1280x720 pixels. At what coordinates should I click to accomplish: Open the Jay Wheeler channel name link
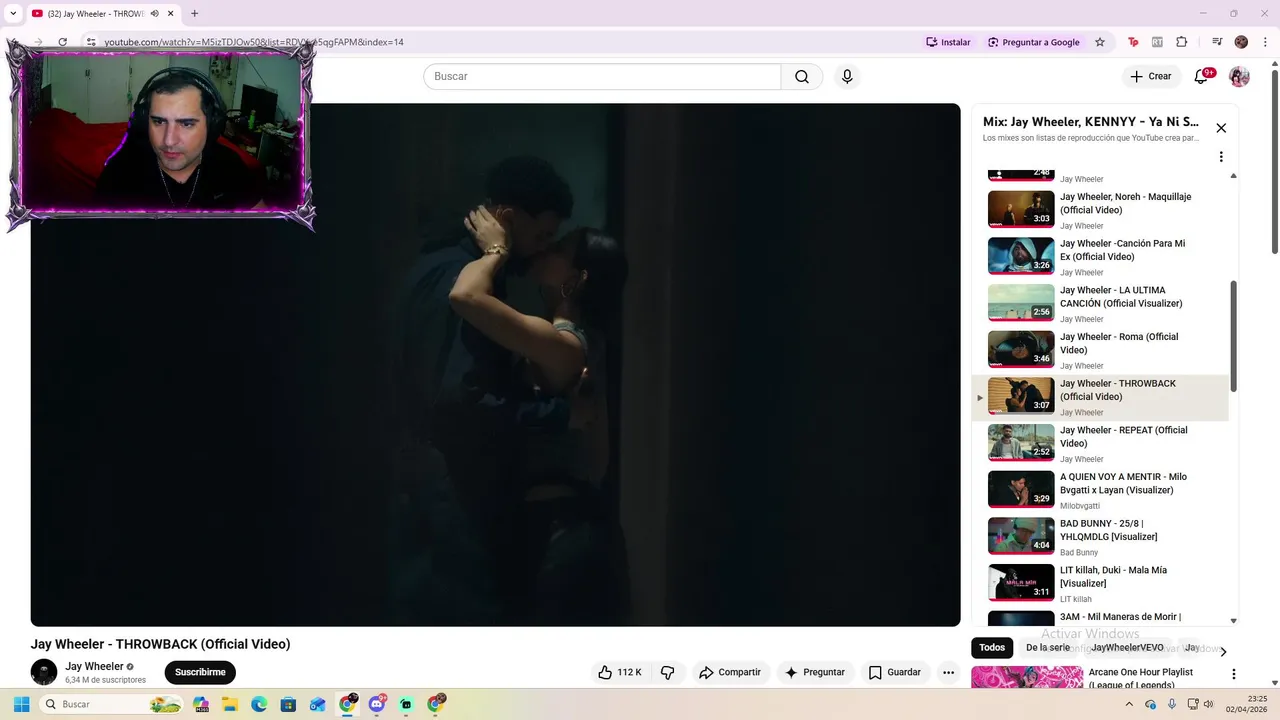(x=95, y=666)
